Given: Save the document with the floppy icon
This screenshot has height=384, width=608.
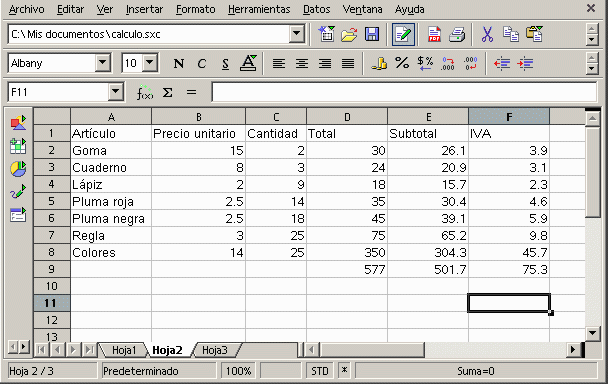Looking at the screenshot, I should [x=372, y=35].
